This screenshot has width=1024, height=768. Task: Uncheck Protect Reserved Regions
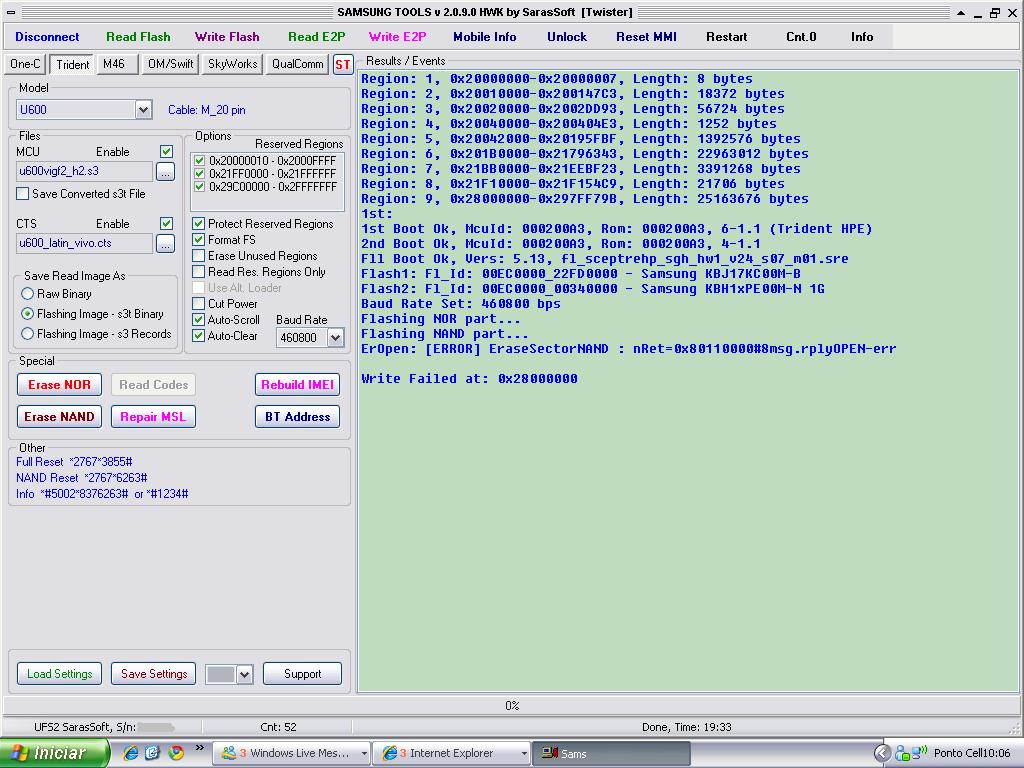(199, 224)
